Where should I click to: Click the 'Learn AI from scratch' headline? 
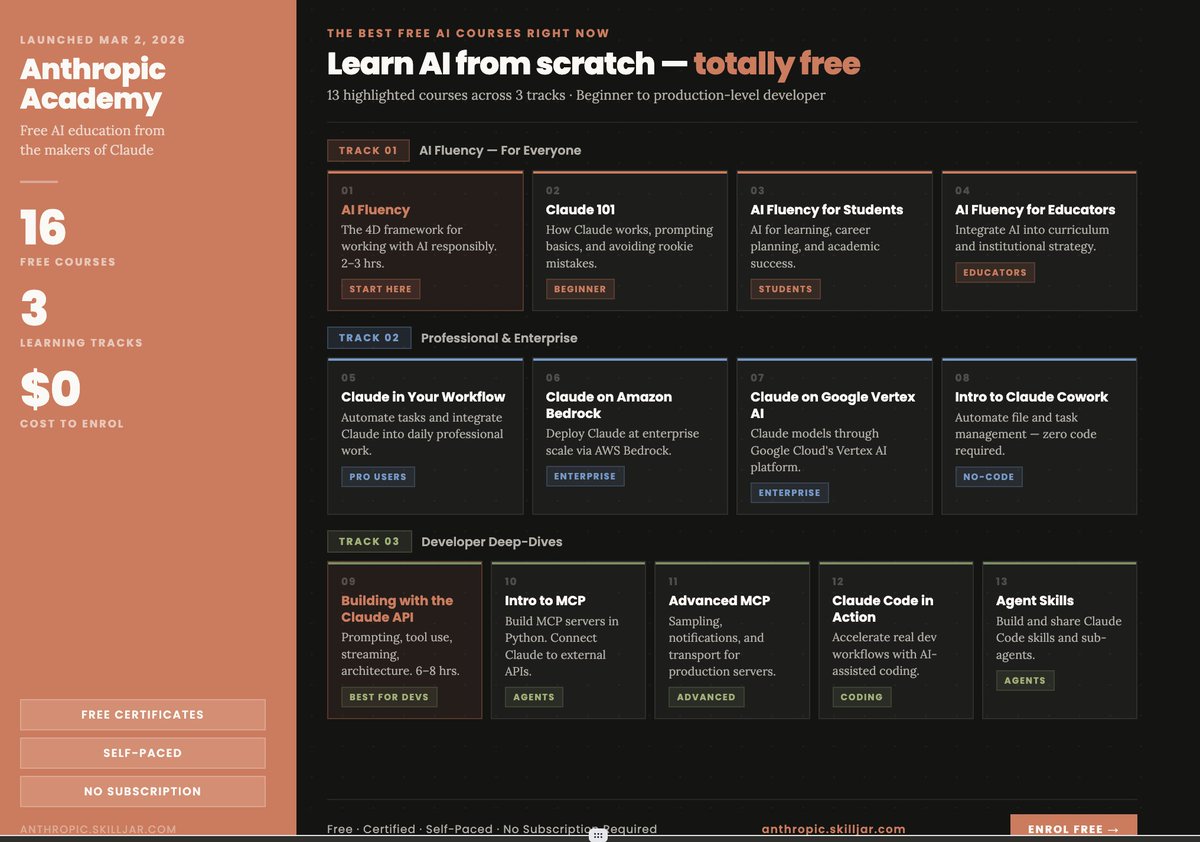tap(491, 64)
